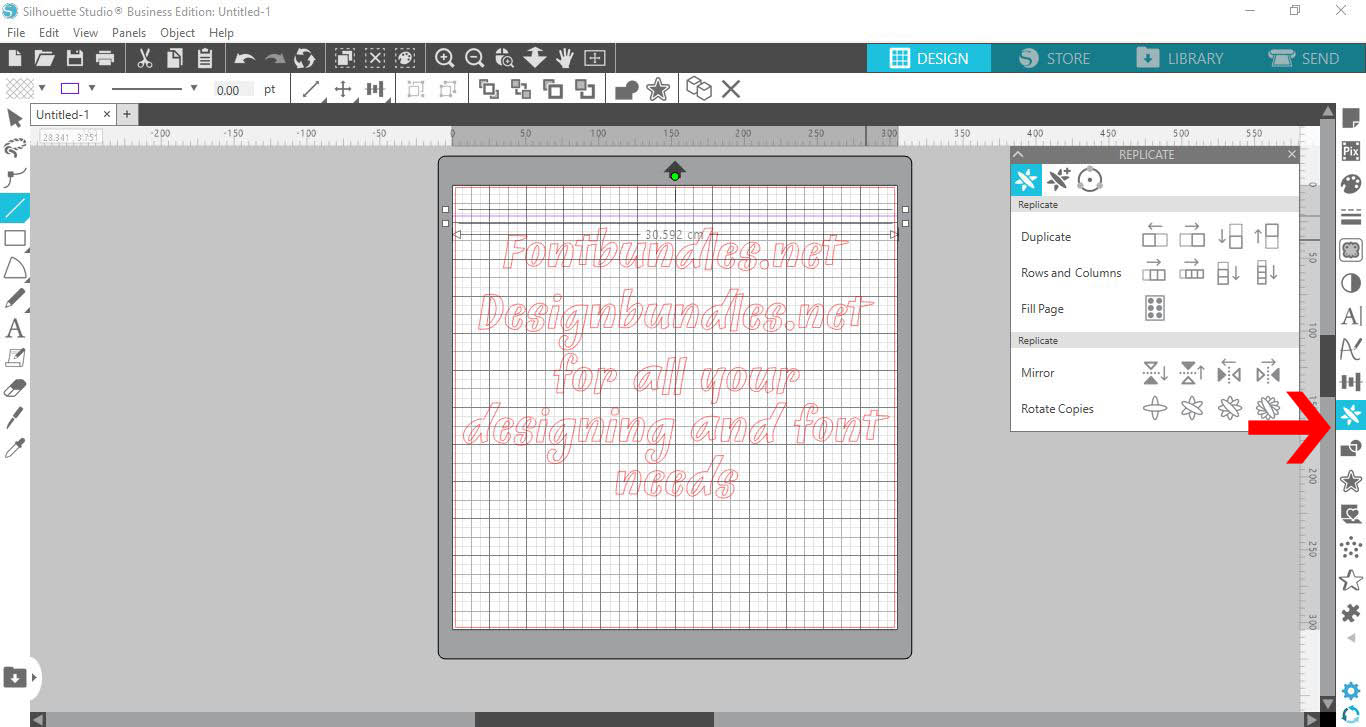Screen dimensions: 1366x727
Task: Open the Line Style panel icon
Action: (1350, 217)
